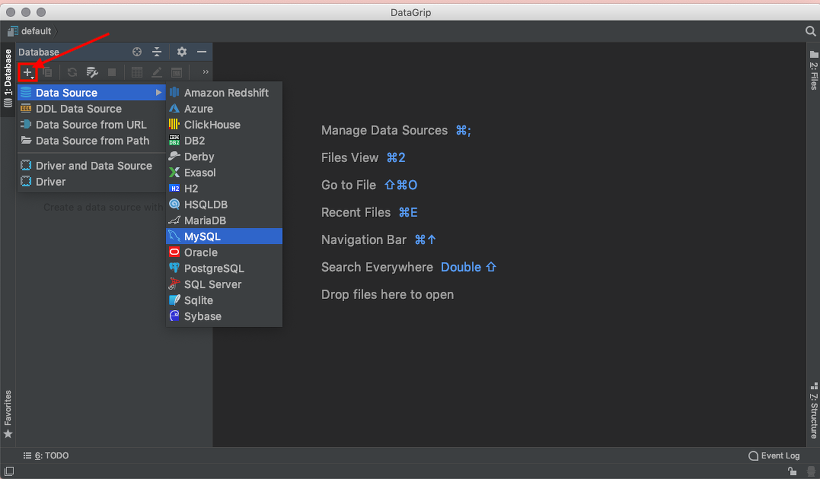
Task: Select MySQL data source
Action: pyautogui.click(x=224, y=236)
